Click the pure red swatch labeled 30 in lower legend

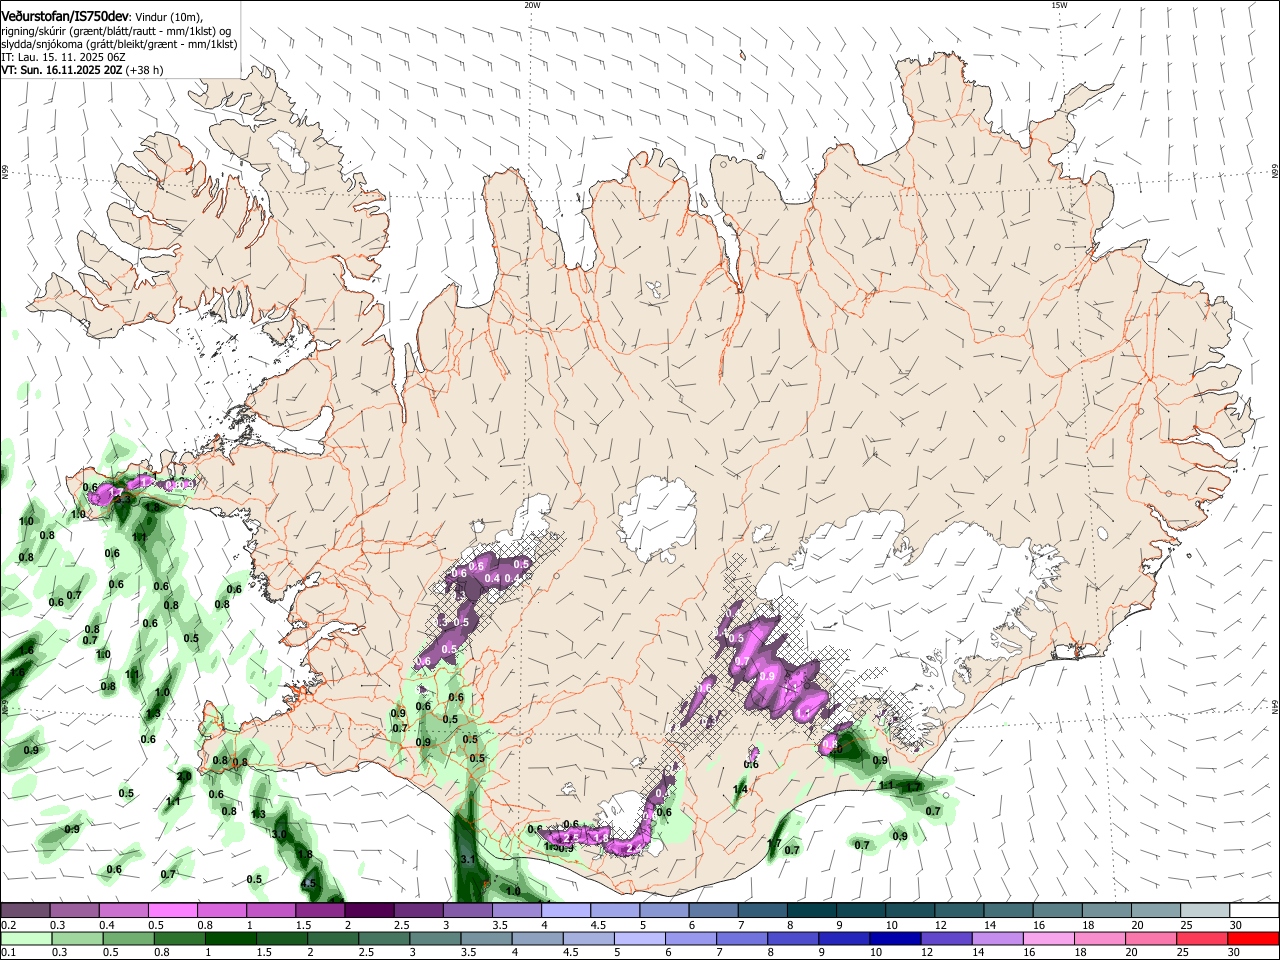pyautogui.click(x=1253, y=938)
